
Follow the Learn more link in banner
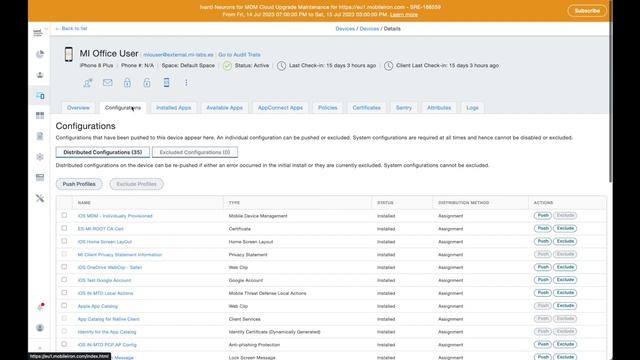click(404, 15)
